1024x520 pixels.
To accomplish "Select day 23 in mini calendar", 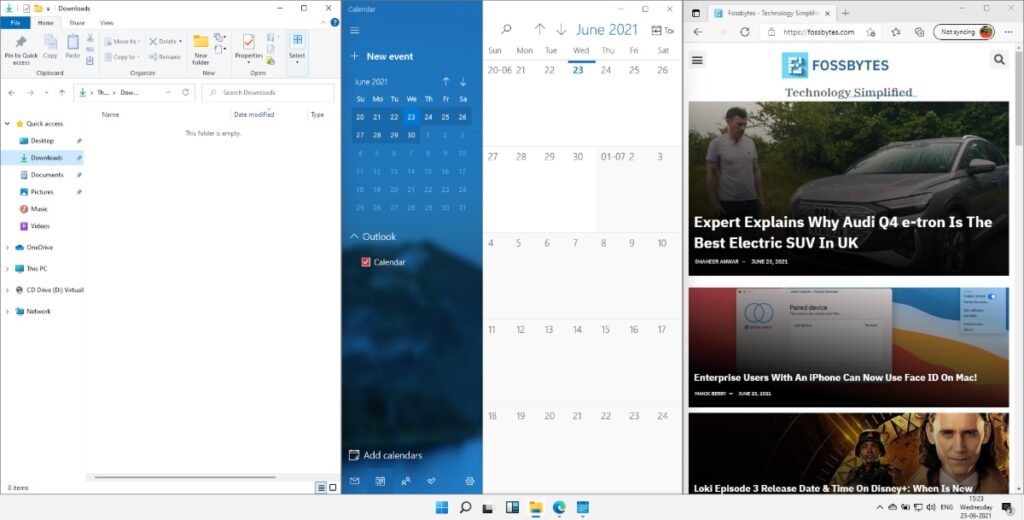I will (x=411, y=117).
